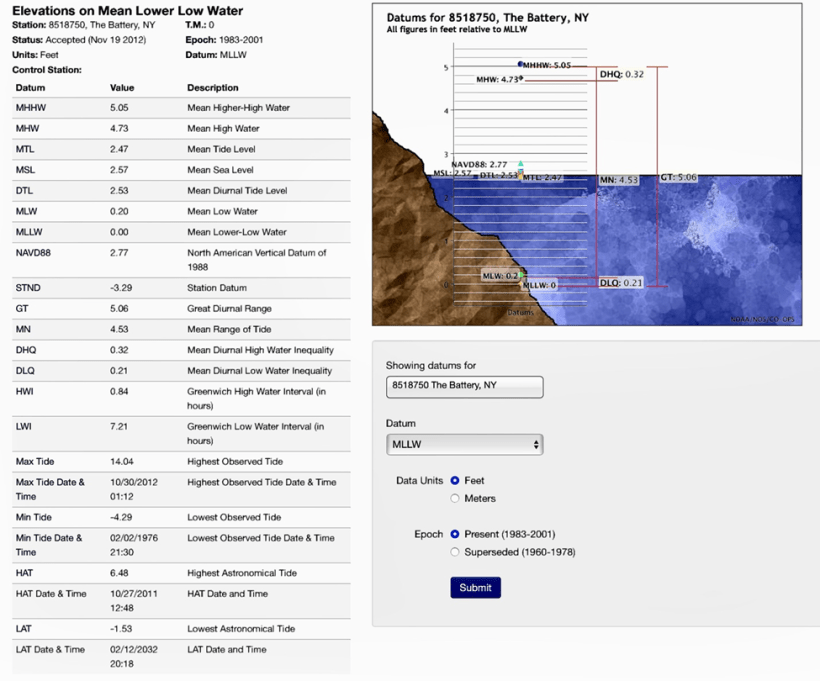This screenshot has height=681, width=820.
Task: Click the MTL 2.47 chart label
Action: [542, 178]
